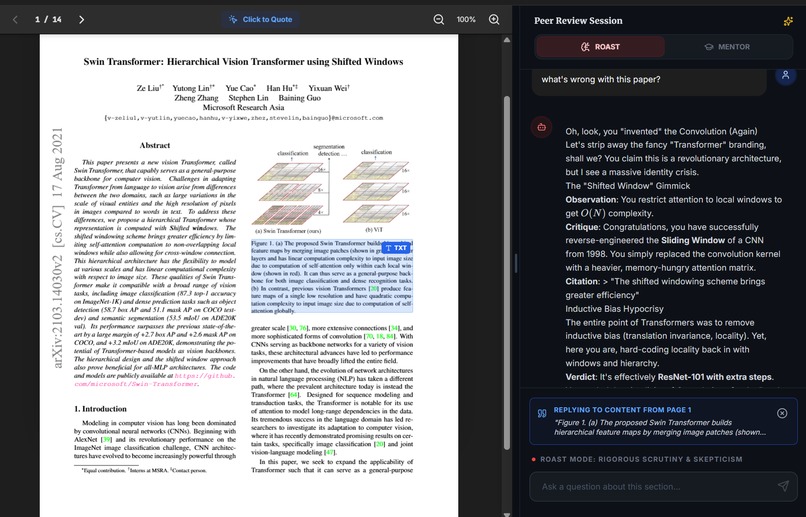Viewport: 806px width, 517px height.
Task: Click the TXT tag on highlighted figure caption
Action: click(396, 248)
